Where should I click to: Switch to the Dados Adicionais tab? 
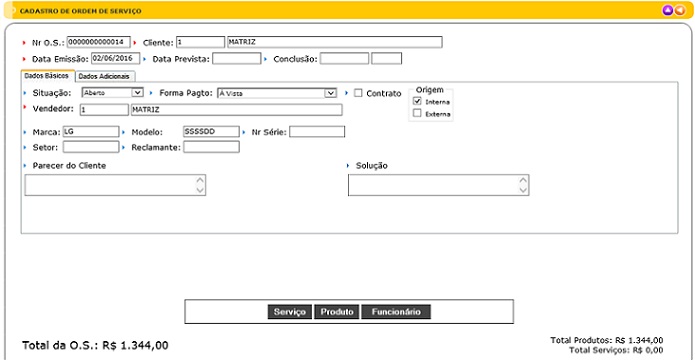tap(104, 76)
